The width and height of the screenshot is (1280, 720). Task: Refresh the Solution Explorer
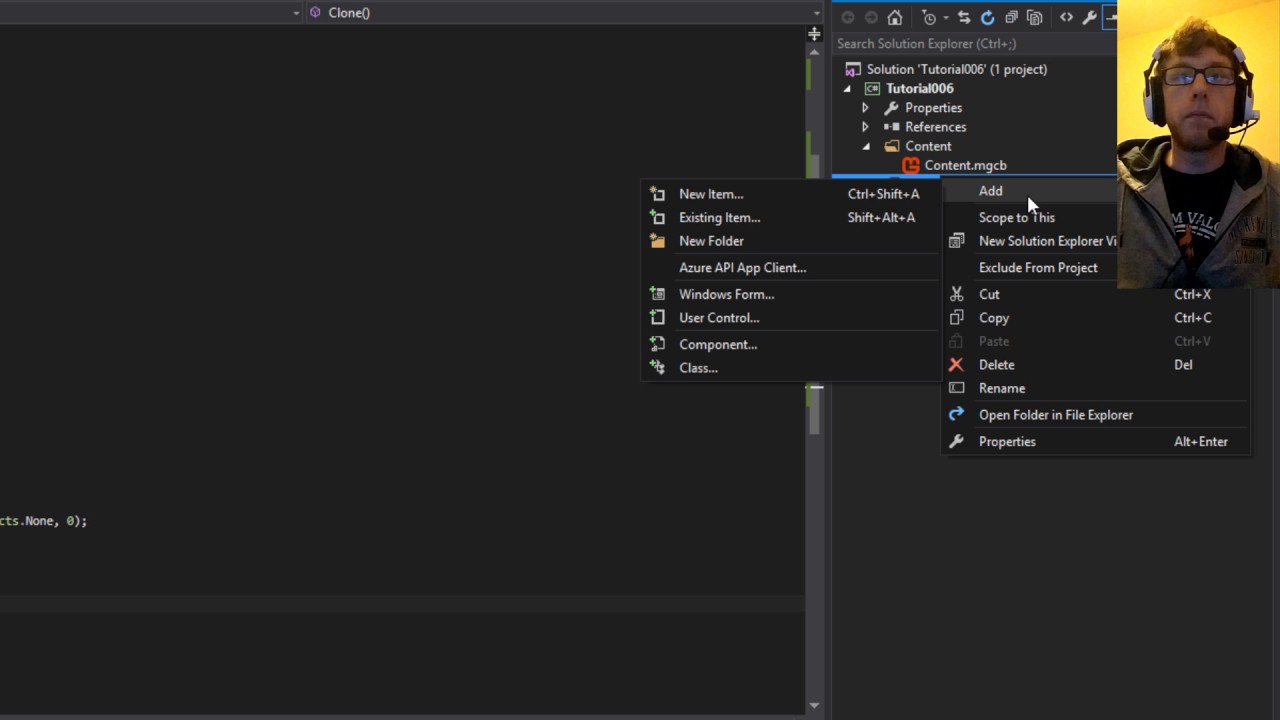point(987,17)
